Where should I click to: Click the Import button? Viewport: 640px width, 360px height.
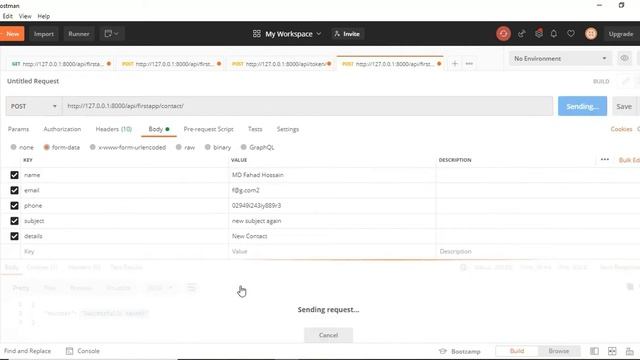pos(44,34)
